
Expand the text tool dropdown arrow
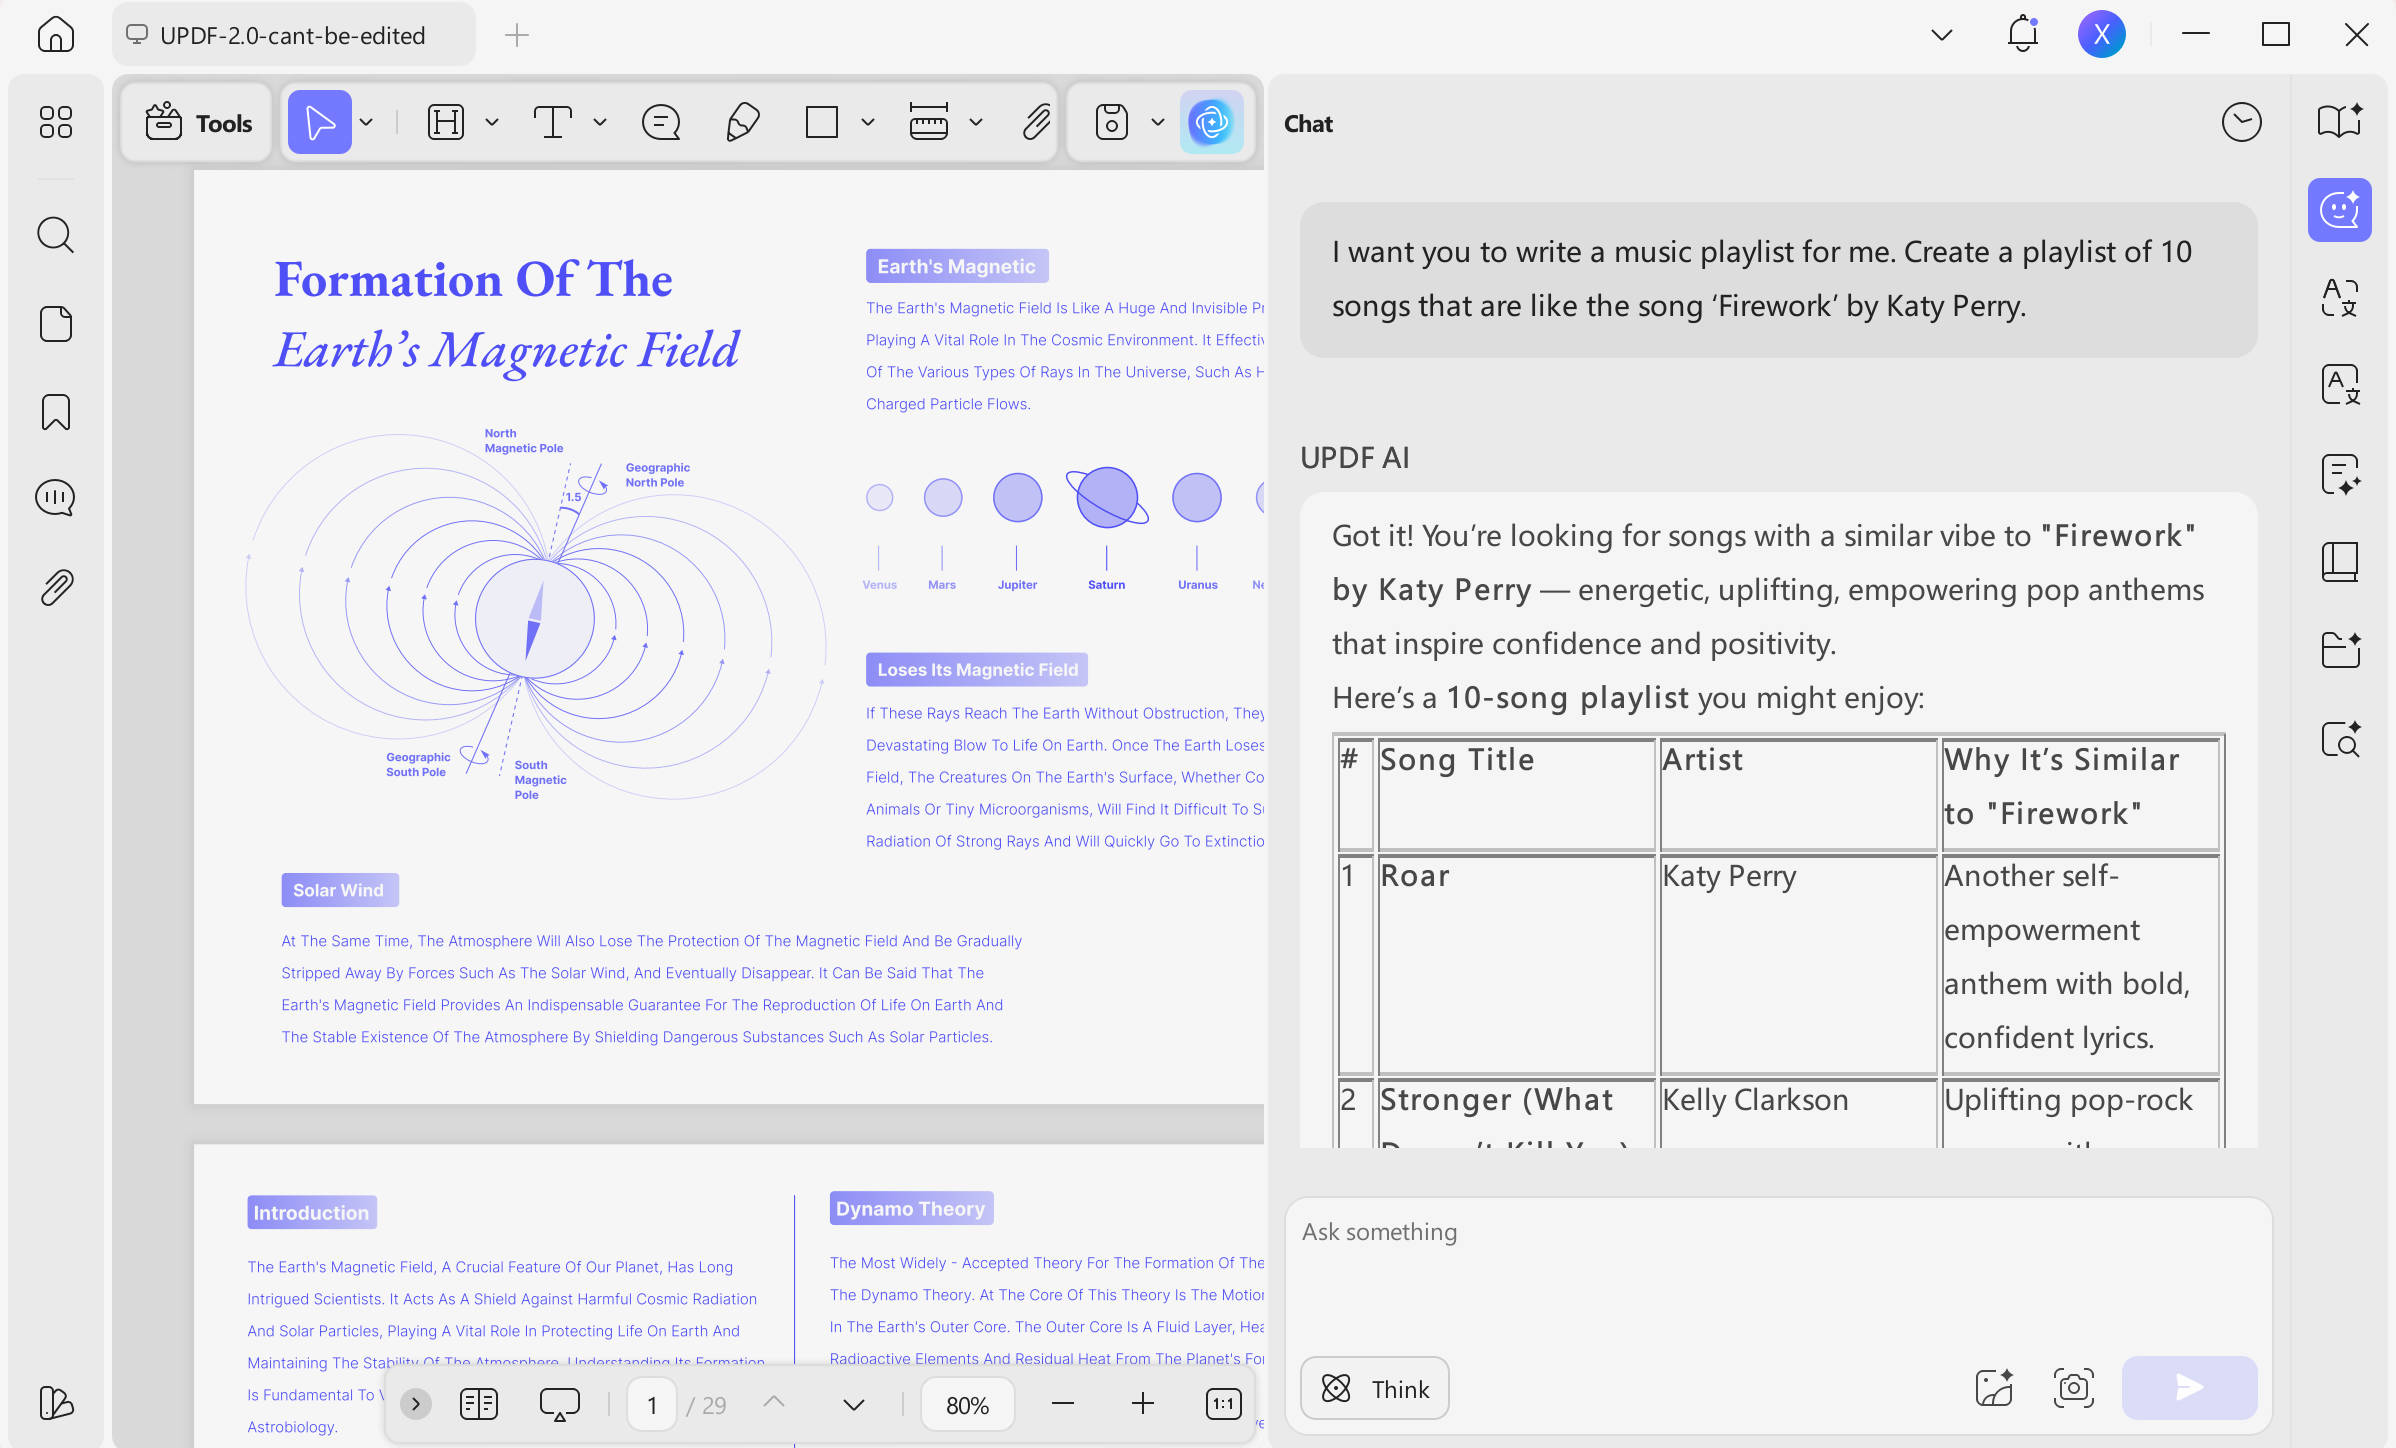tap(600, 123)
